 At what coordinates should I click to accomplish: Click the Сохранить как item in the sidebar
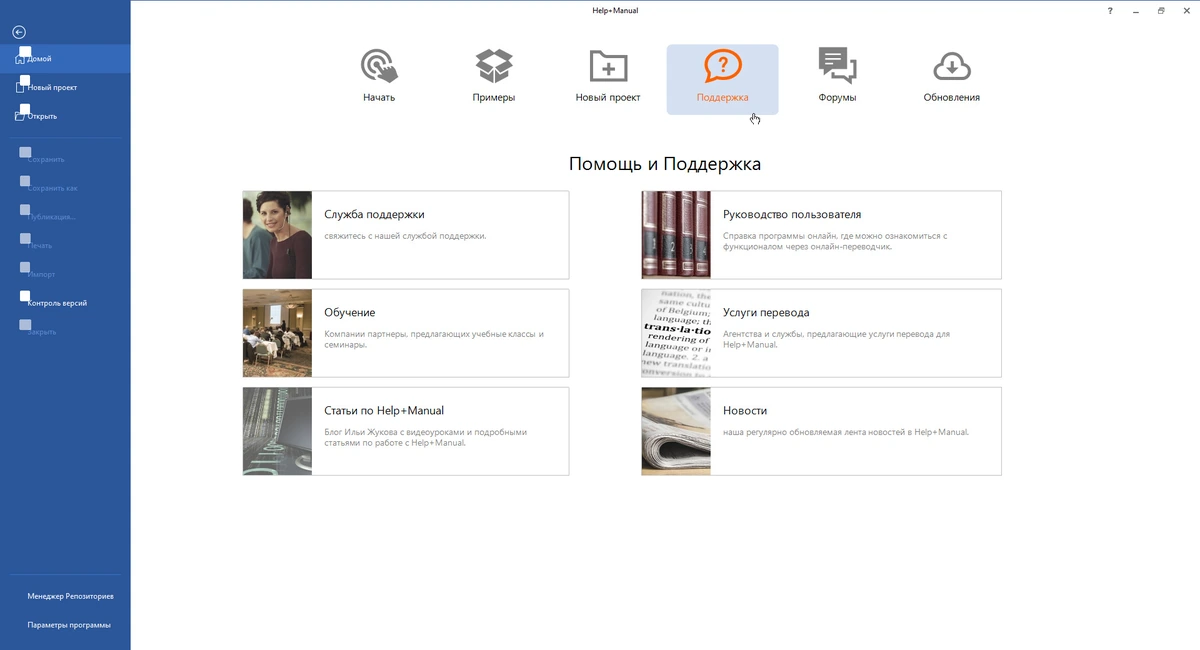65,188
